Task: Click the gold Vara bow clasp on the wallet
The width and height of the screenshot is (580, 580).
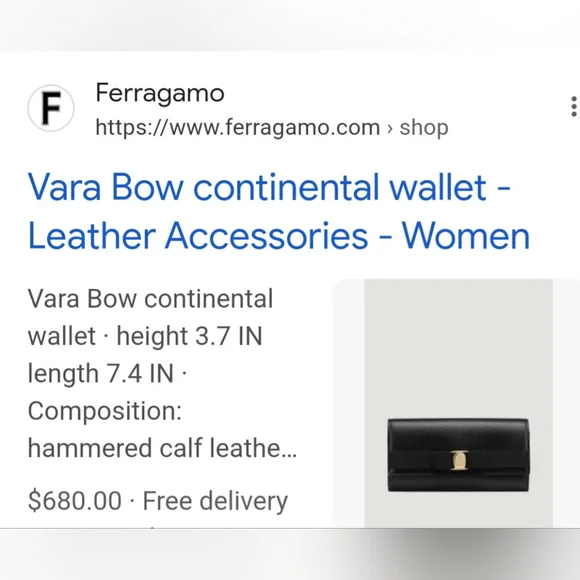Action: point(459,461)
